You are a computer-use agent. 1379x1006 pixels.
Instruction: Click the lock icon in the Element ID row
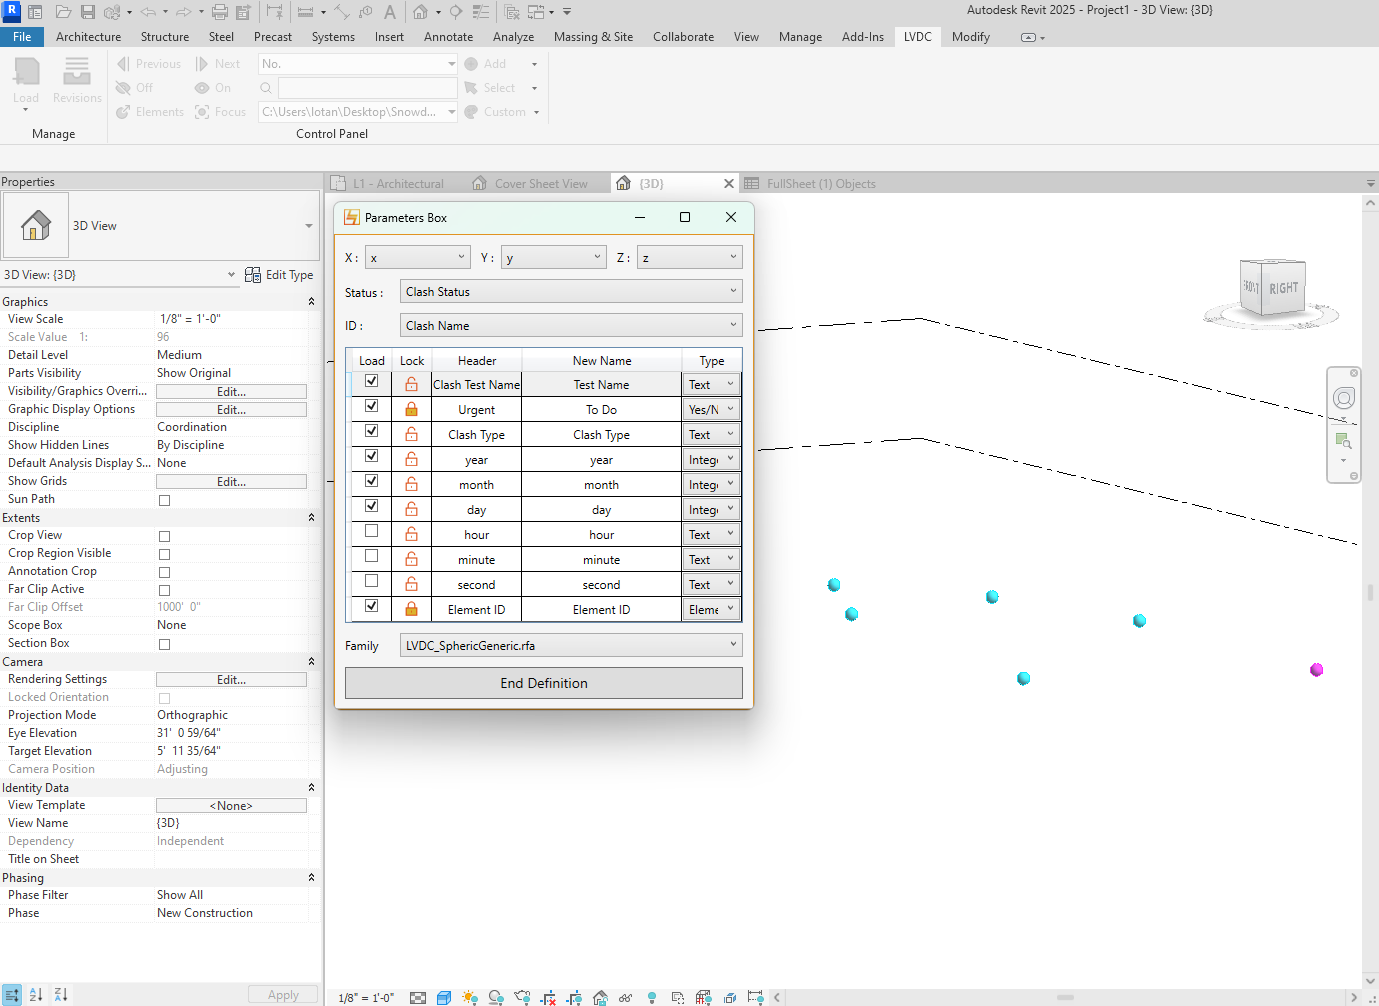(x=411, y=609)
